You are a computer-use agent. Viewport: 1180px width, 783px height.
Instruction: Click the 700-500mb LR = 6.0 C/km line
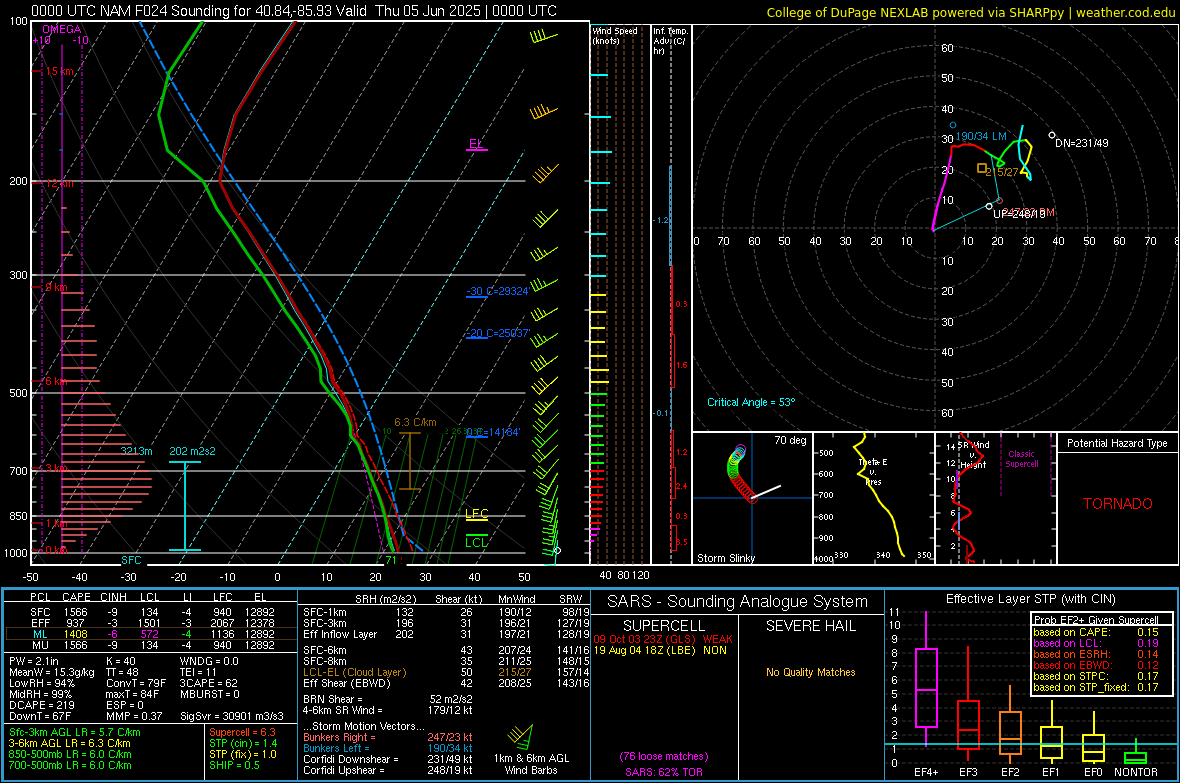click(x=70, y=765)
